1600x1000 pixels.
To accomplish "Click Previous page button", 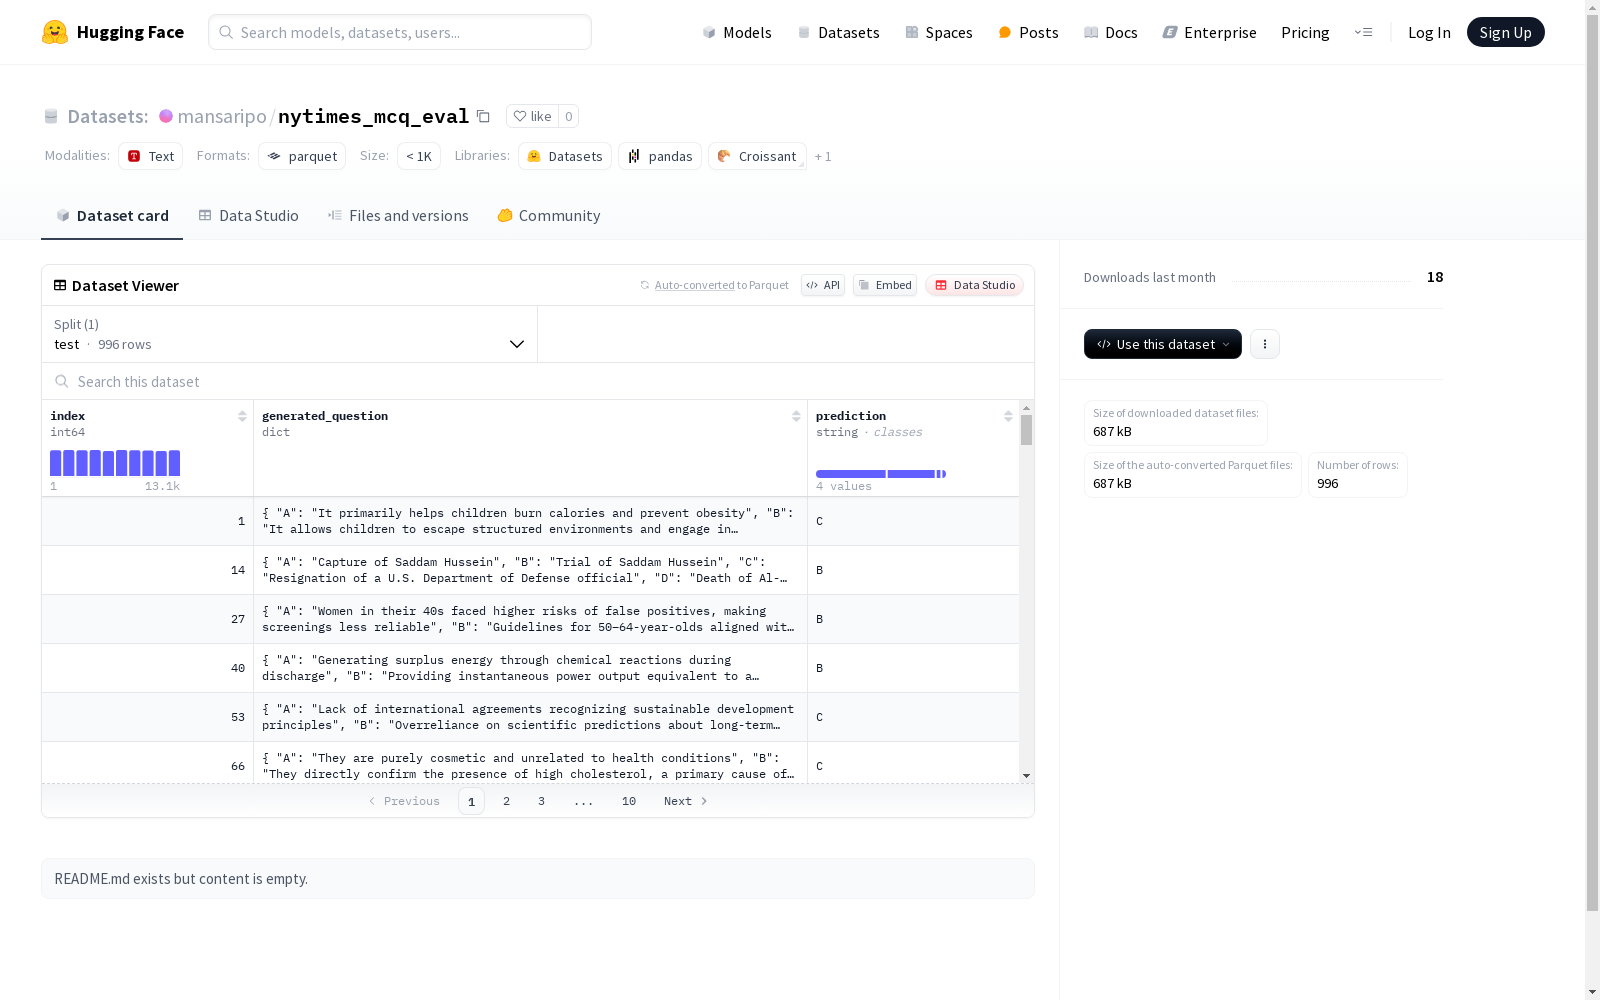I will coord(404,801).
